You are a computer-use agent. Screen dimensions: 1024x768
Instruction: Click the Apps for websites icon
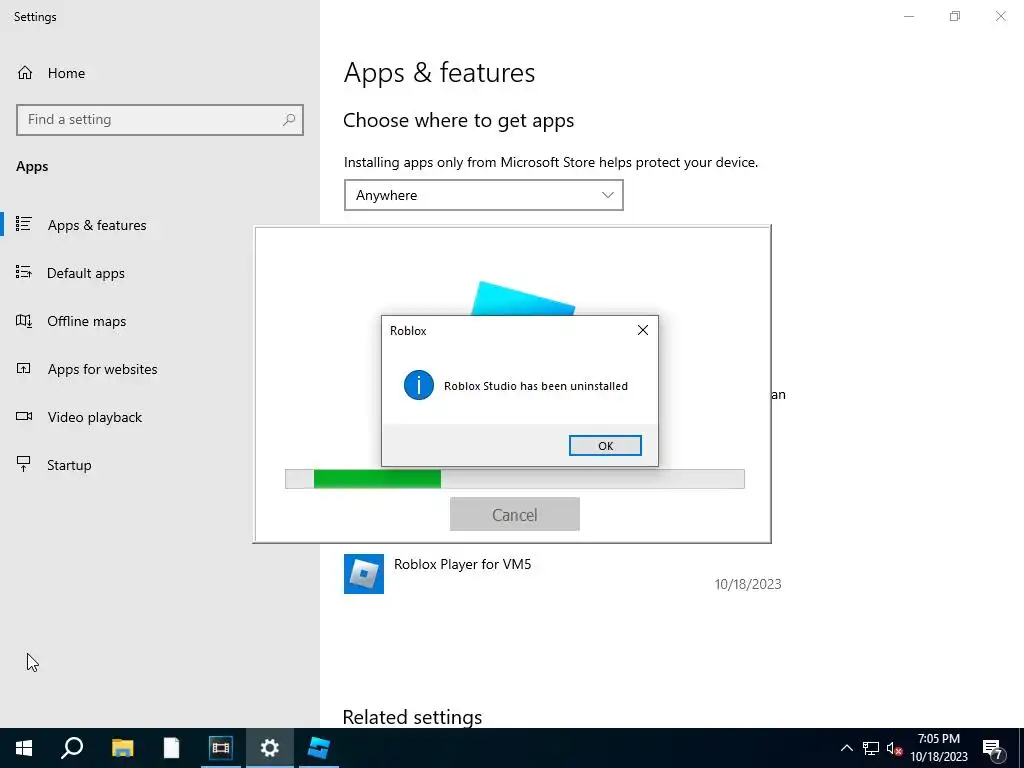24,368
